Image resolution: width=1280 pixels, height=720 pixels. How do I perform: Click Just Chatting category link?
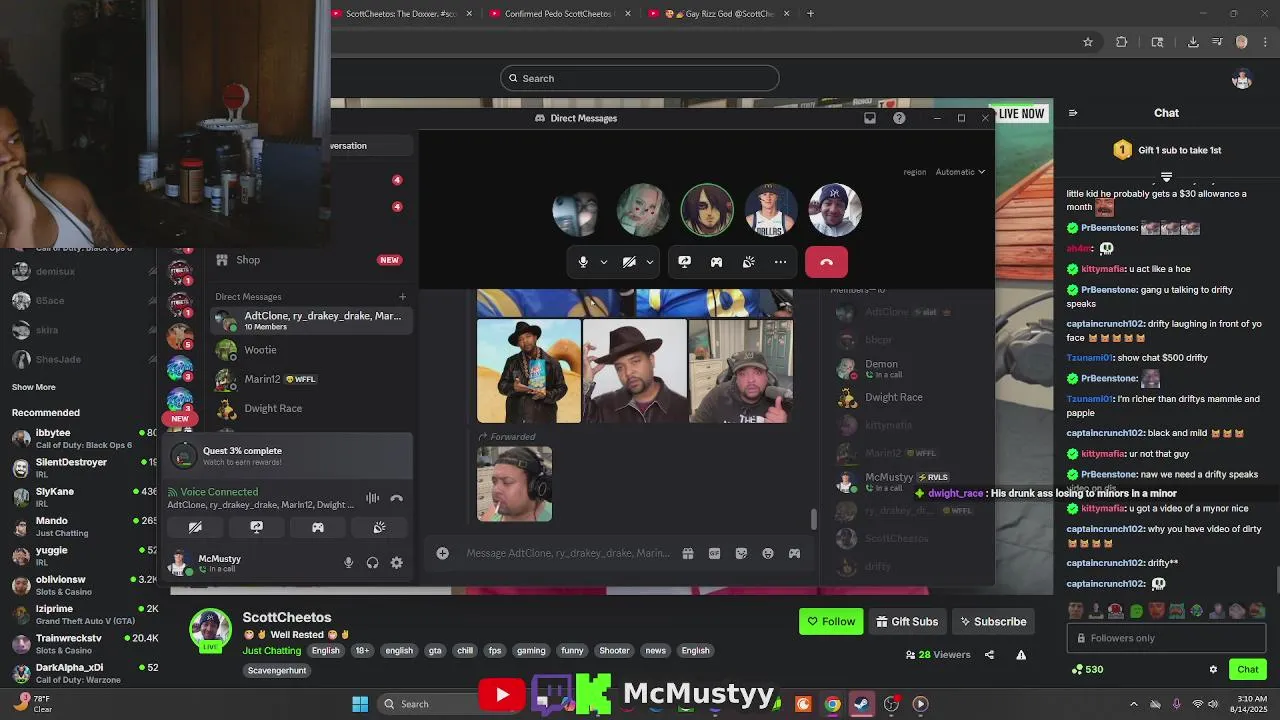coord(273,650)
